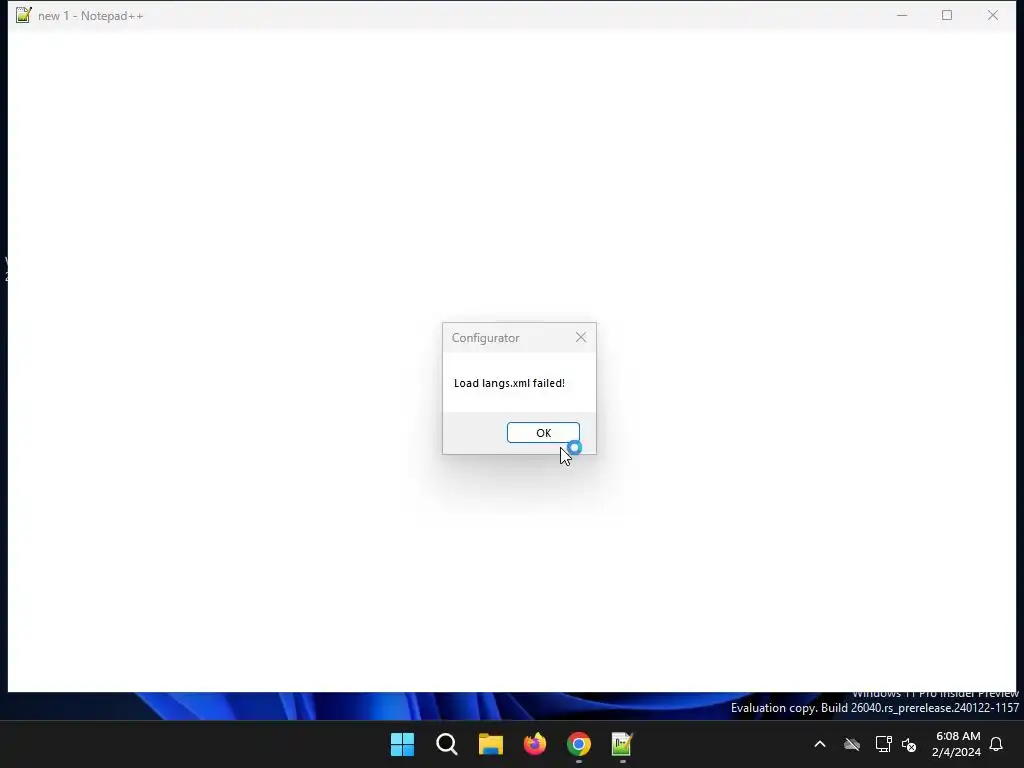Open notifications bell icon
The image size is (1024, 768).
pyautogui.click(x=996, y=744)
